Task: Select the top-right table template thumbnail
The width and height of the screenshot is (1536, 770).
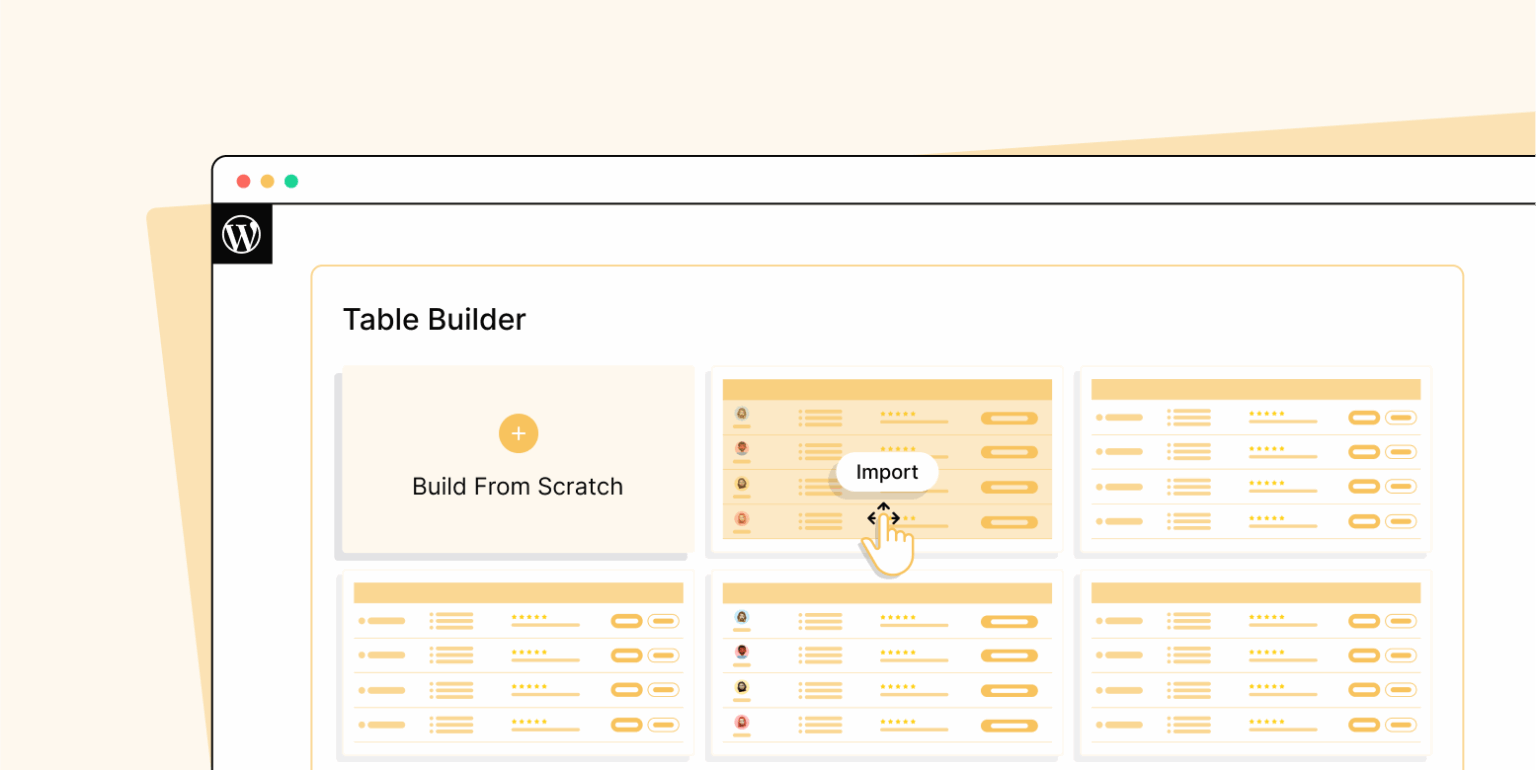Action: point(1255,459)
